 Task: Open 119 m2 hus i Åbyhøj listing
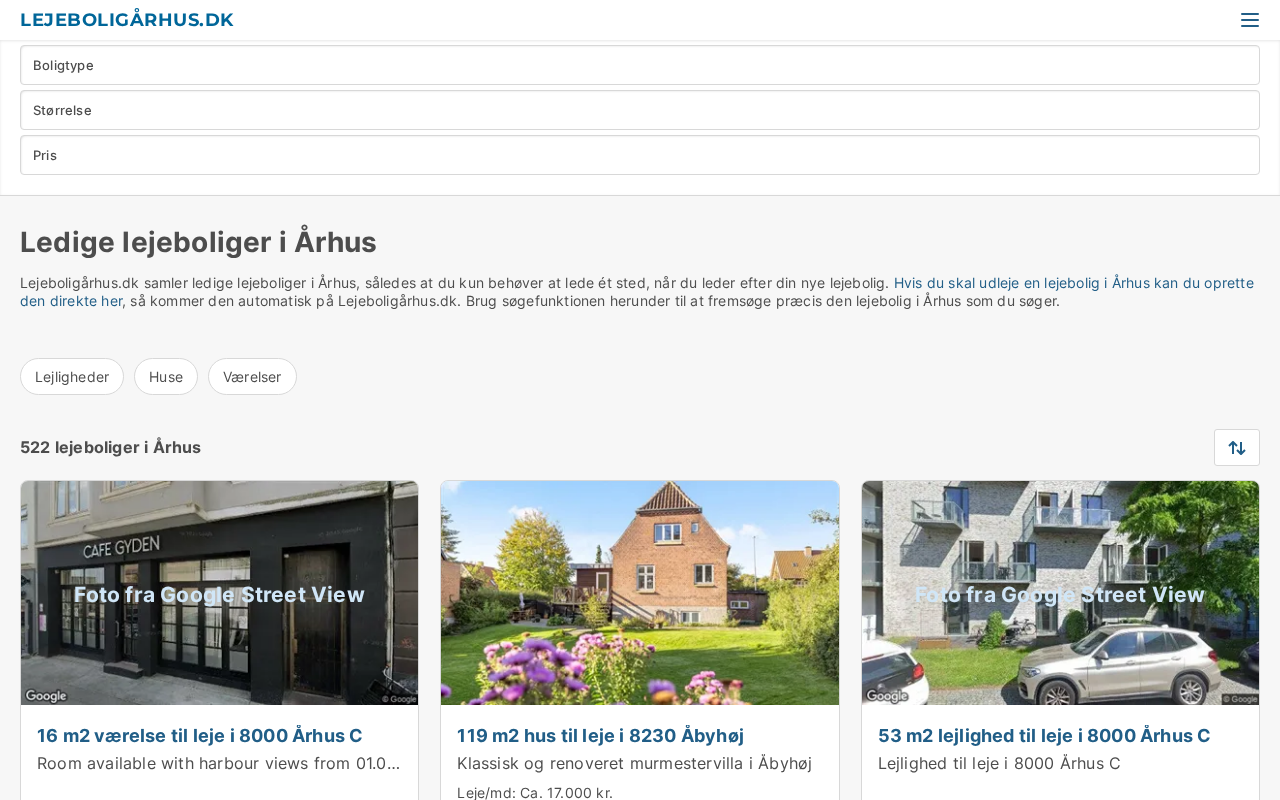[600, 736]
